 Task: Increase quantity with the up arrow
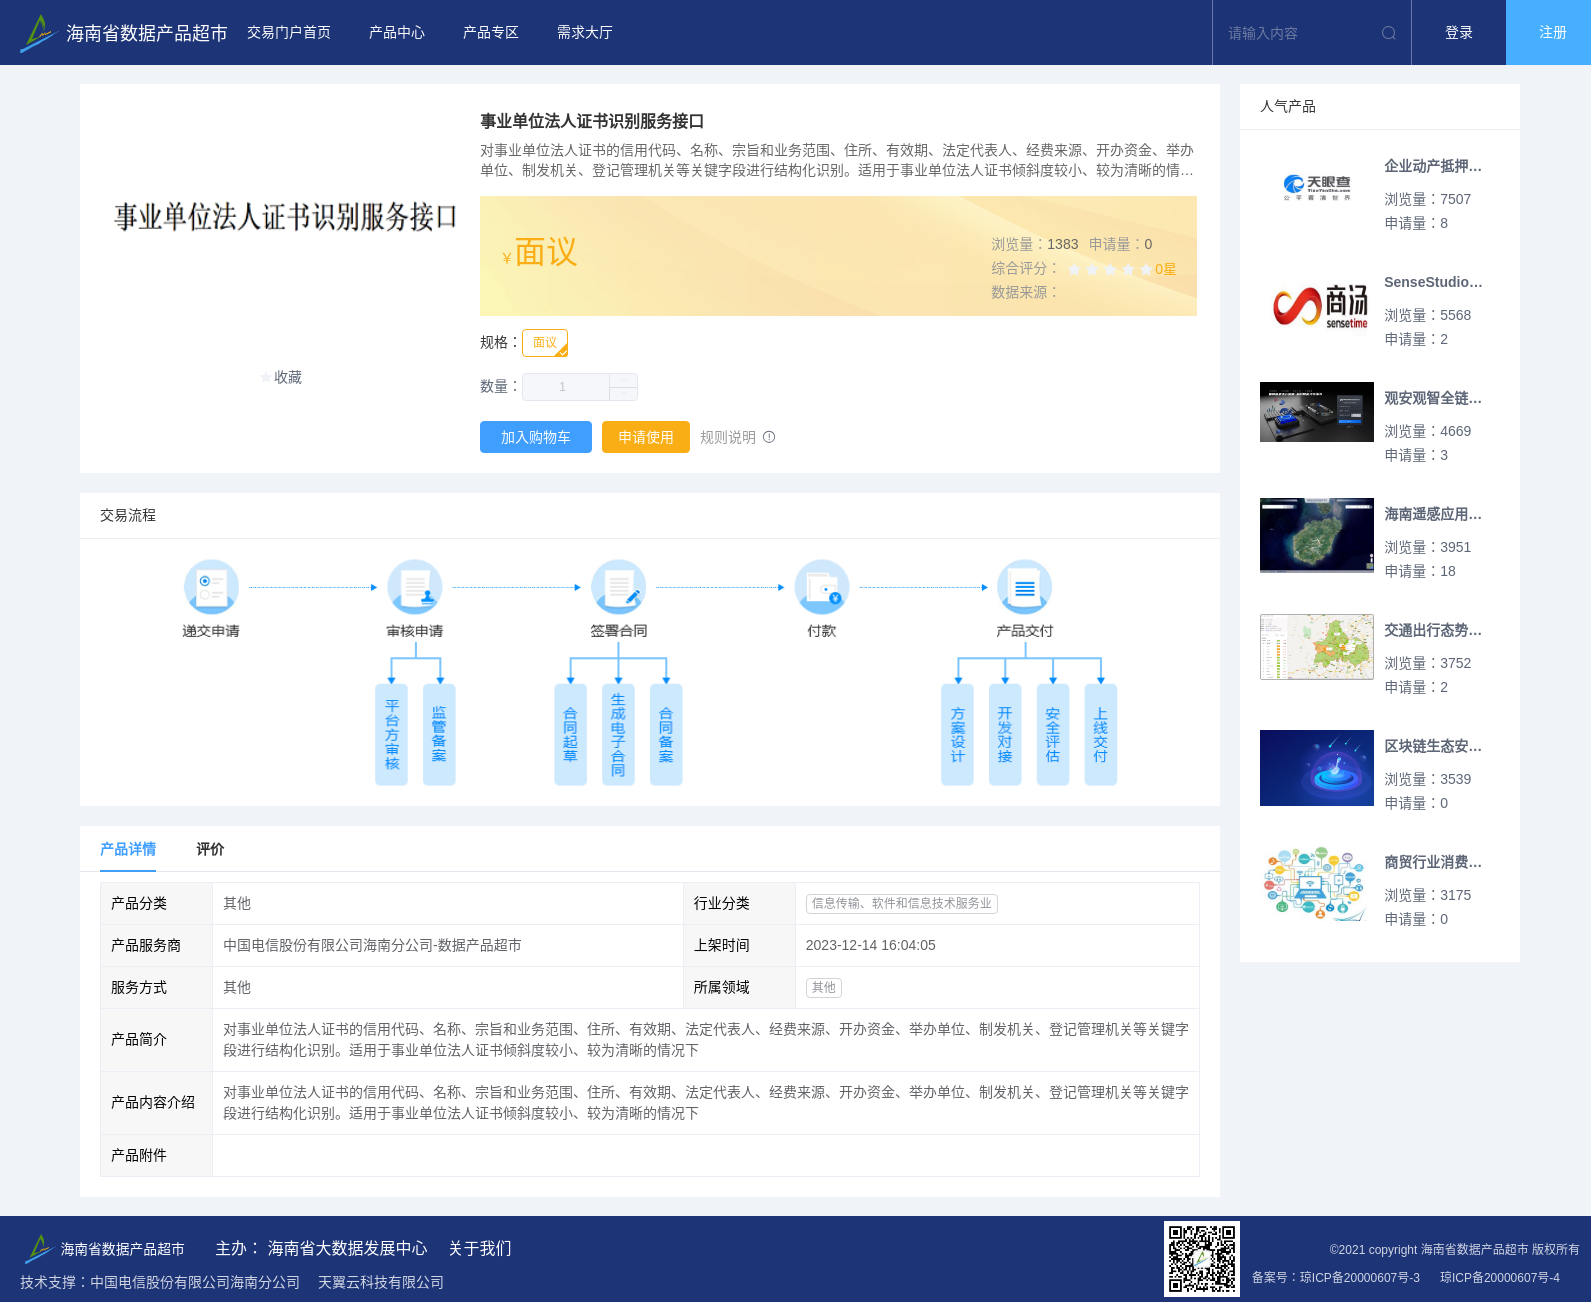(624, 380)
